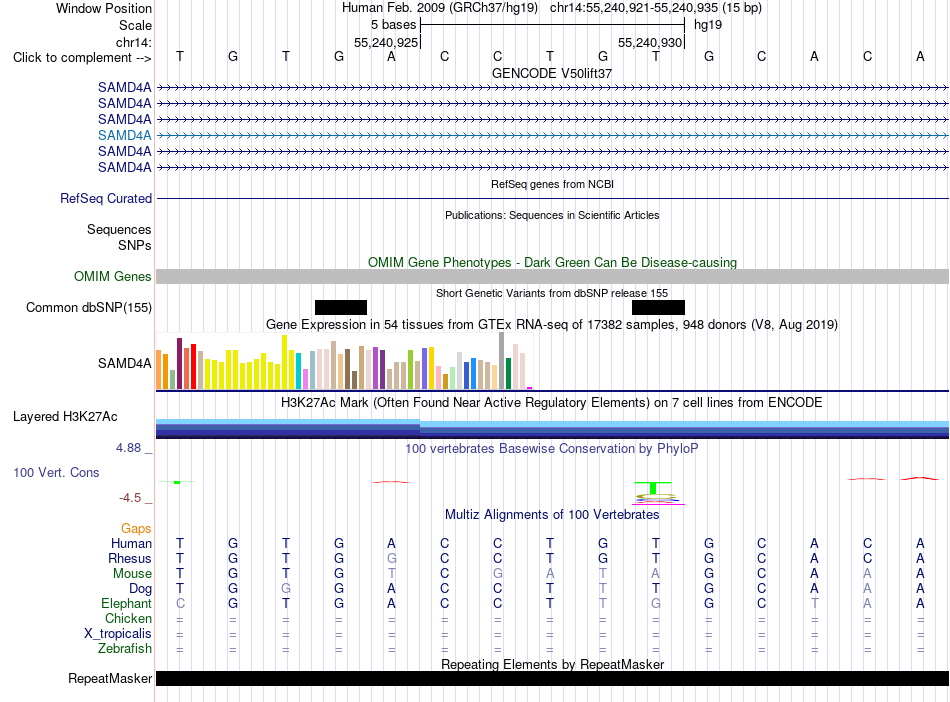This screenshot has height=702, width=950.
Task: Click the light-blue highlighted SAMD4A transcript label
Action: click(125, 135)
